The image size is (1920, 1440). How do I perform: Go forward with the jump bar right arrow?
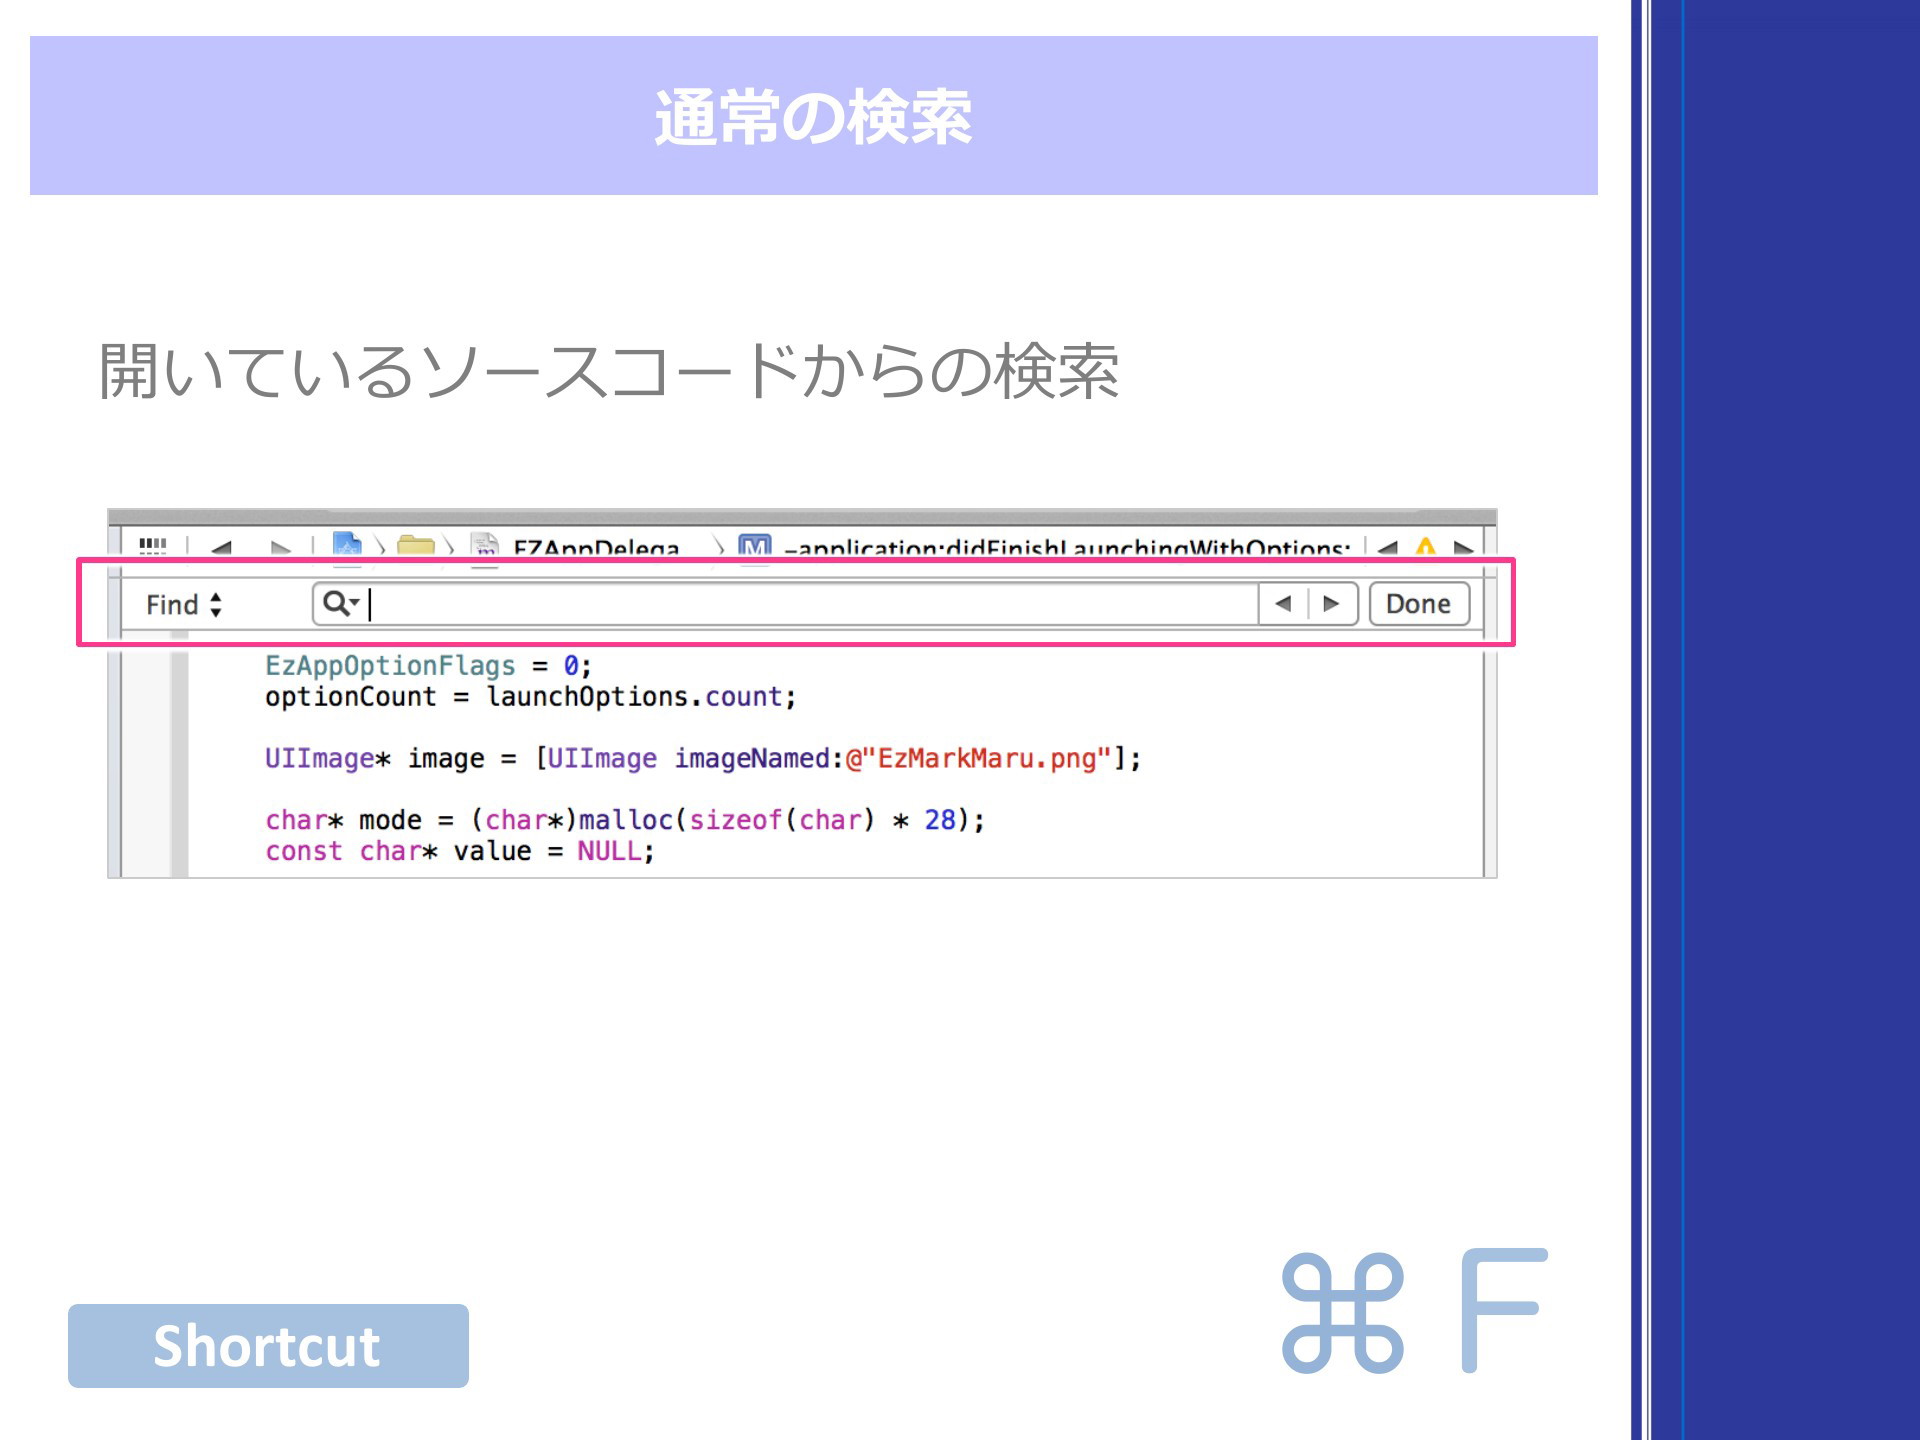click(x=280, y=548)
